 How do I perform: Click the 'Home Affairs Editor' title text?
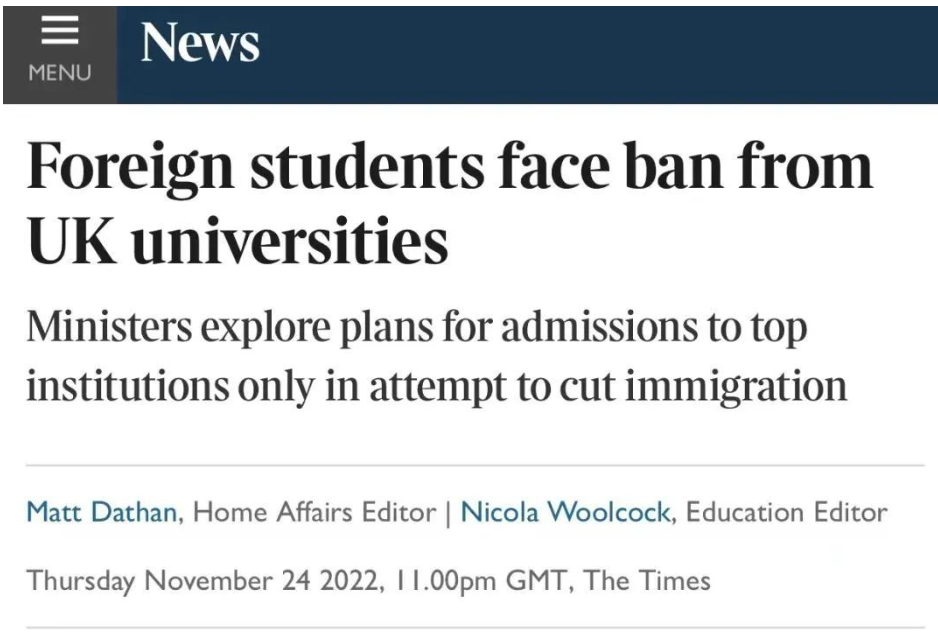[314, 512]
